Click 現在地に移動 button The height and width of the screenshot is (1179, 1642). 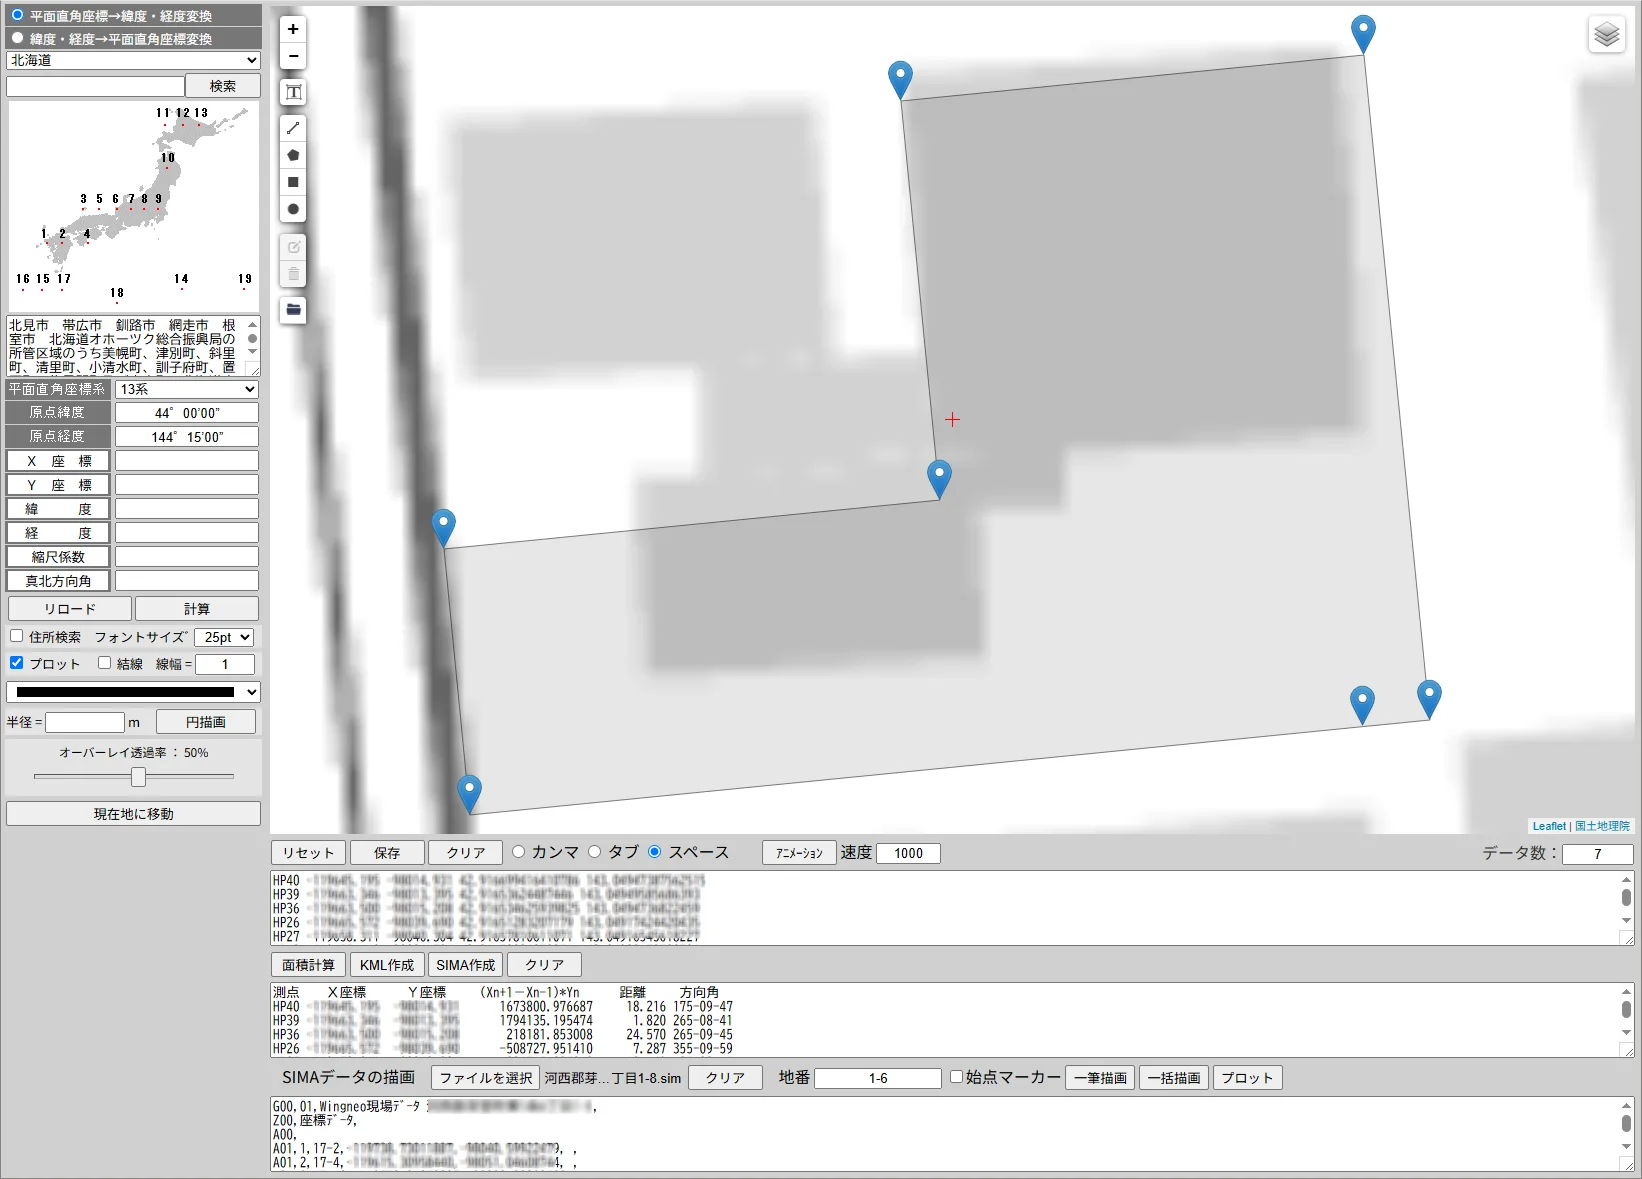[x=133, y=814]
